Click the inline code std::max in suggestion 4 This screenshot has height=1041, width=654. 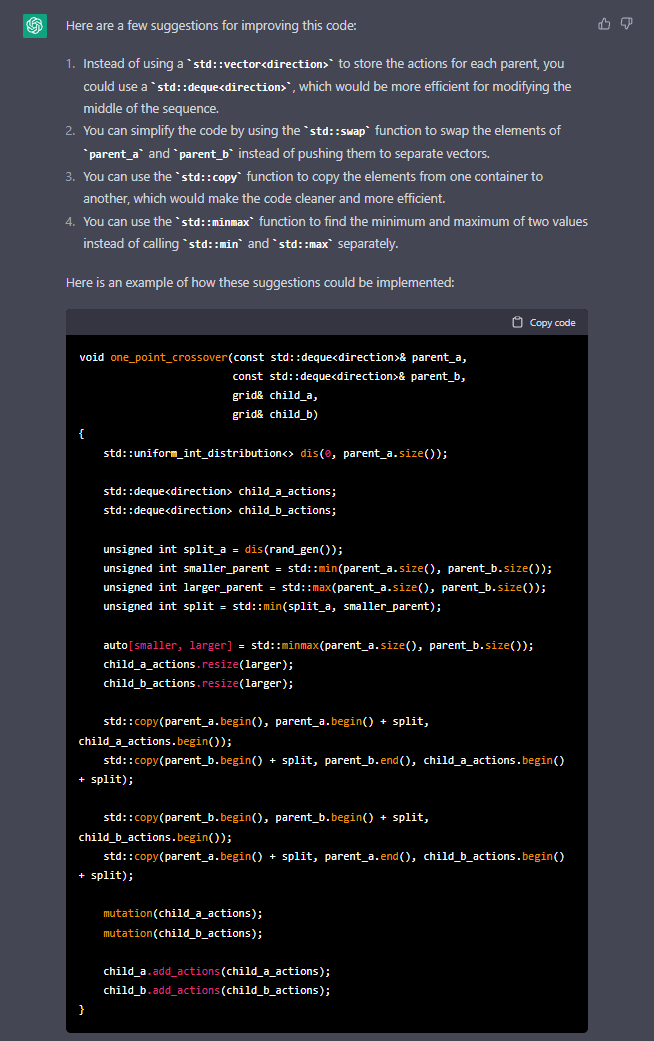tap(303, 244)
